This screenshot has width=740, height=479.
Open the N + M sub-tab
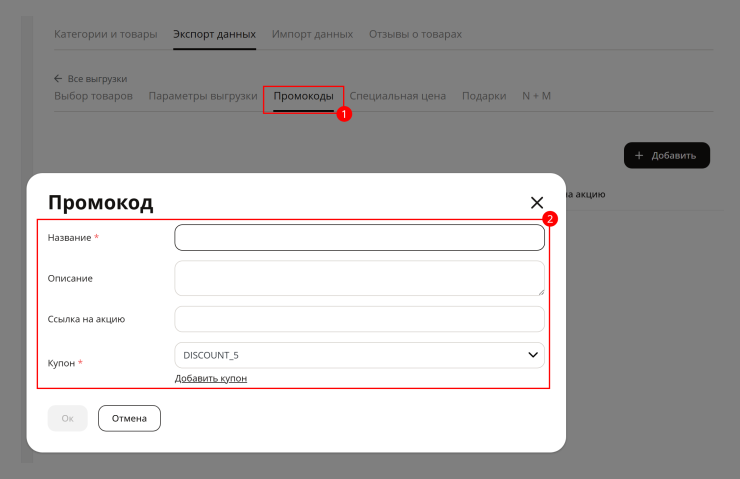coord(536,96)
